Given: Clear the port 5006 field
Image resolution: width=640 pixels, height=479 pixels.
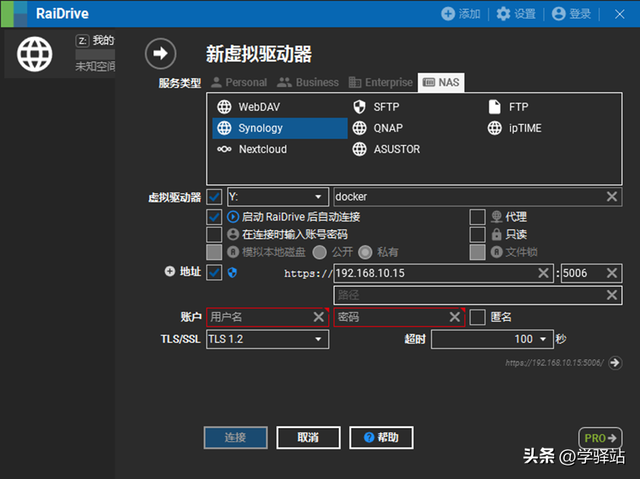Looking at the screenshot, I should [611, 273].
